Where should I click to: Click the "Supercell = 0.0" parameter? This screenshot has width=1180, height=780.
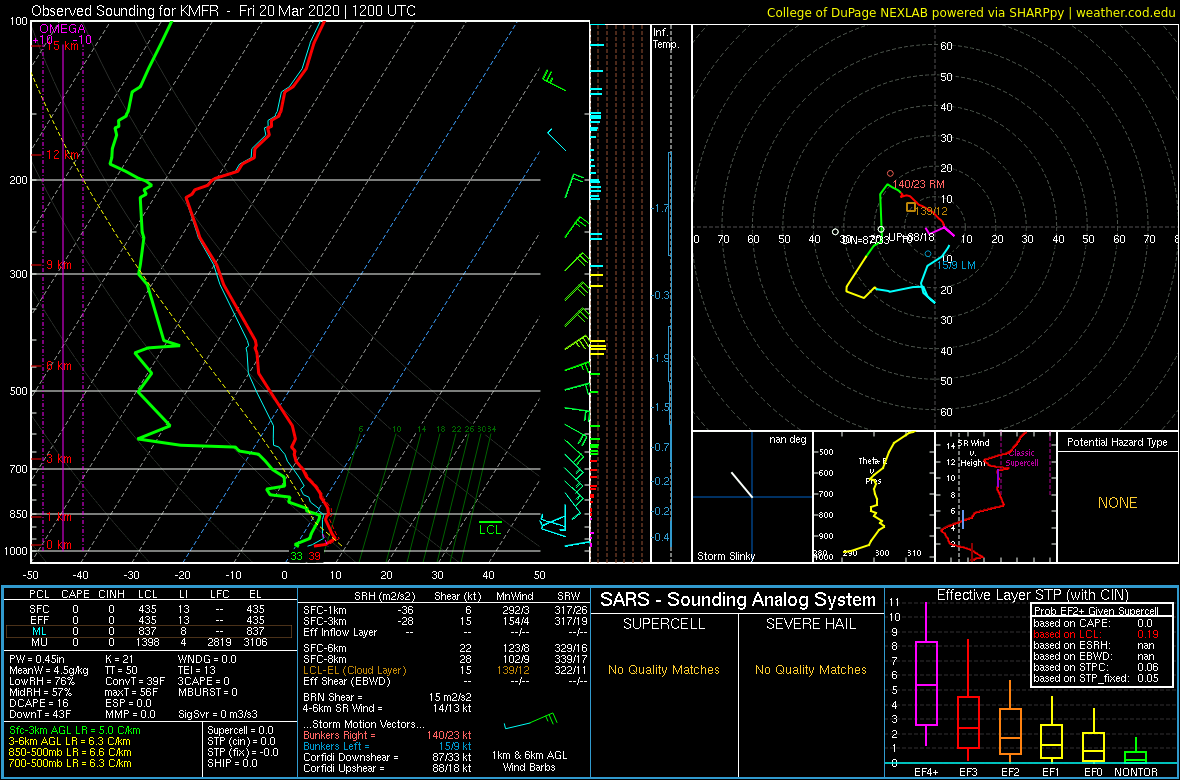tap(241, 730)
